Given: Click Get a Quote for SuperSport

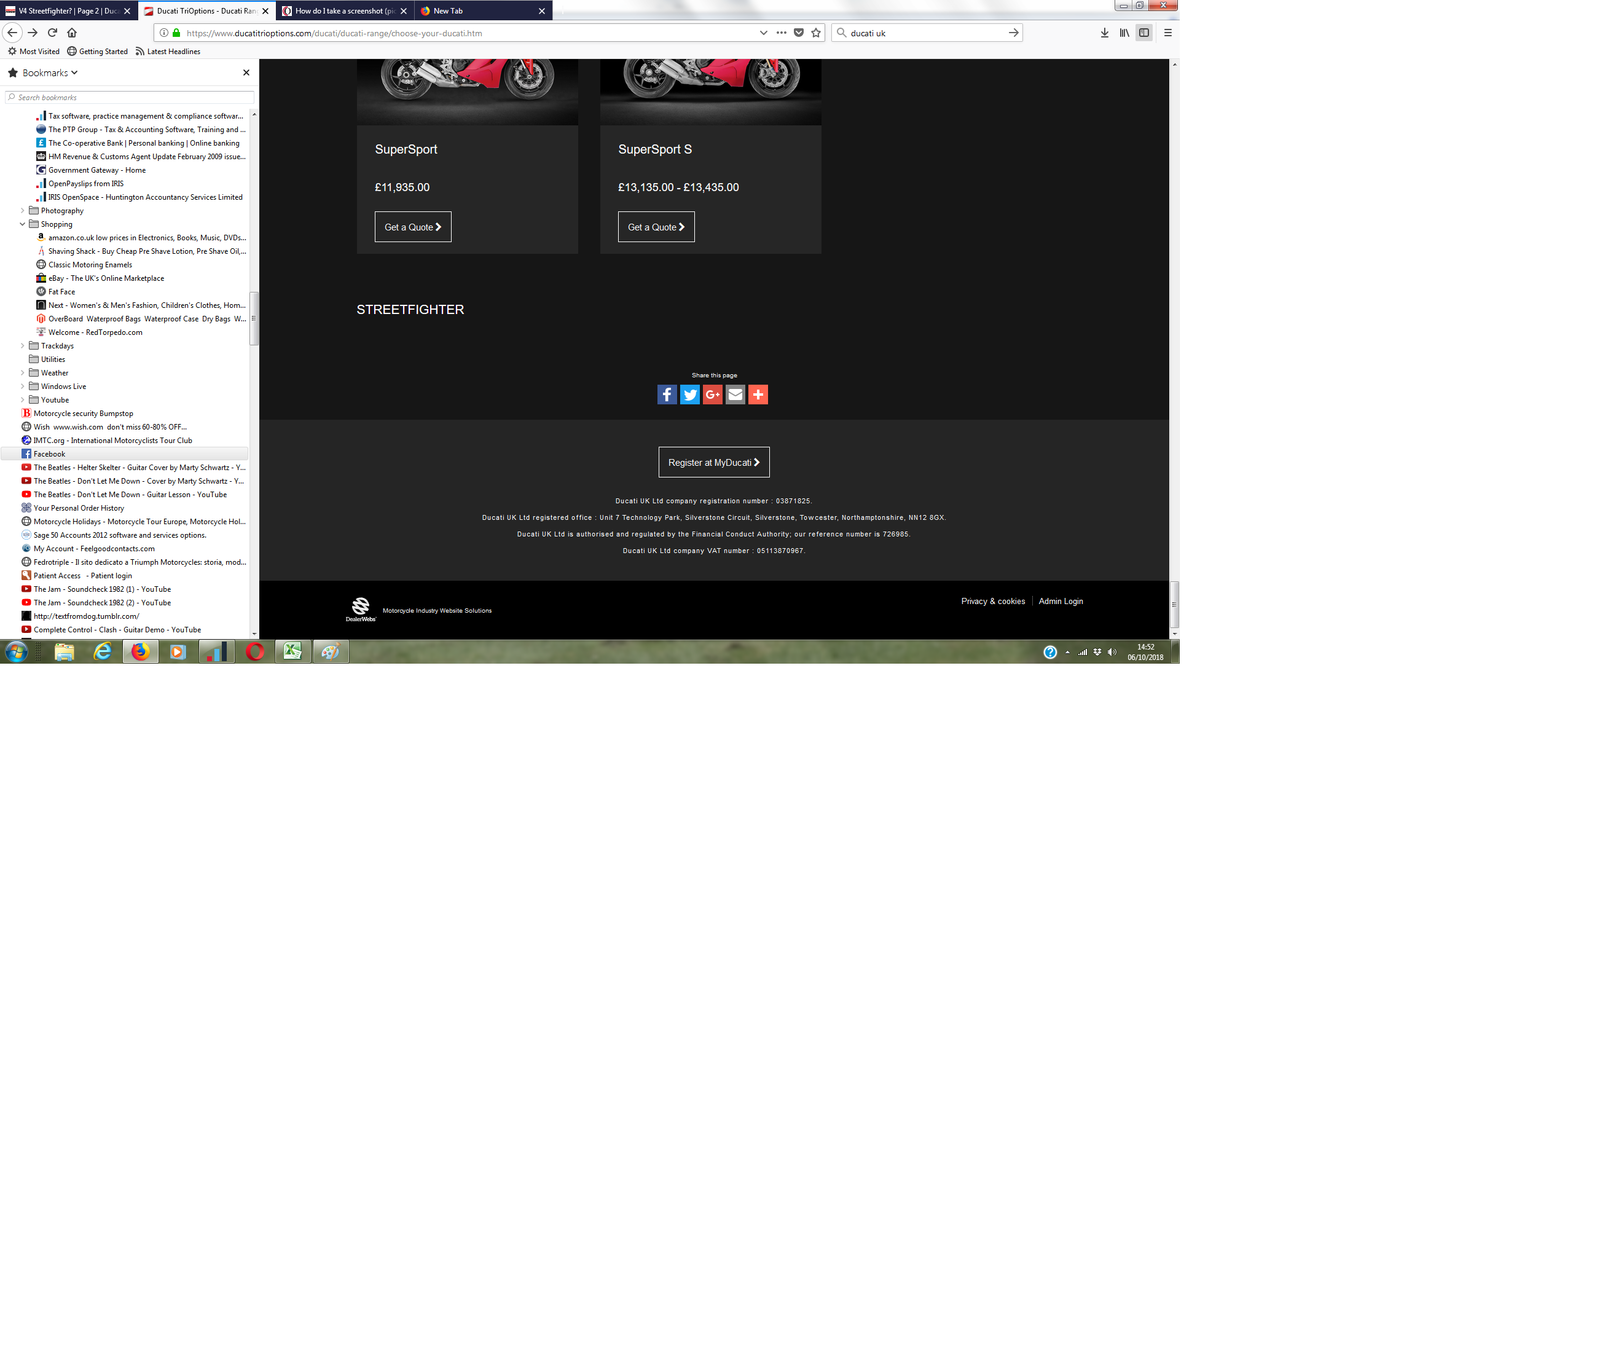Looking at the screenshot, I should pos(413,227).
